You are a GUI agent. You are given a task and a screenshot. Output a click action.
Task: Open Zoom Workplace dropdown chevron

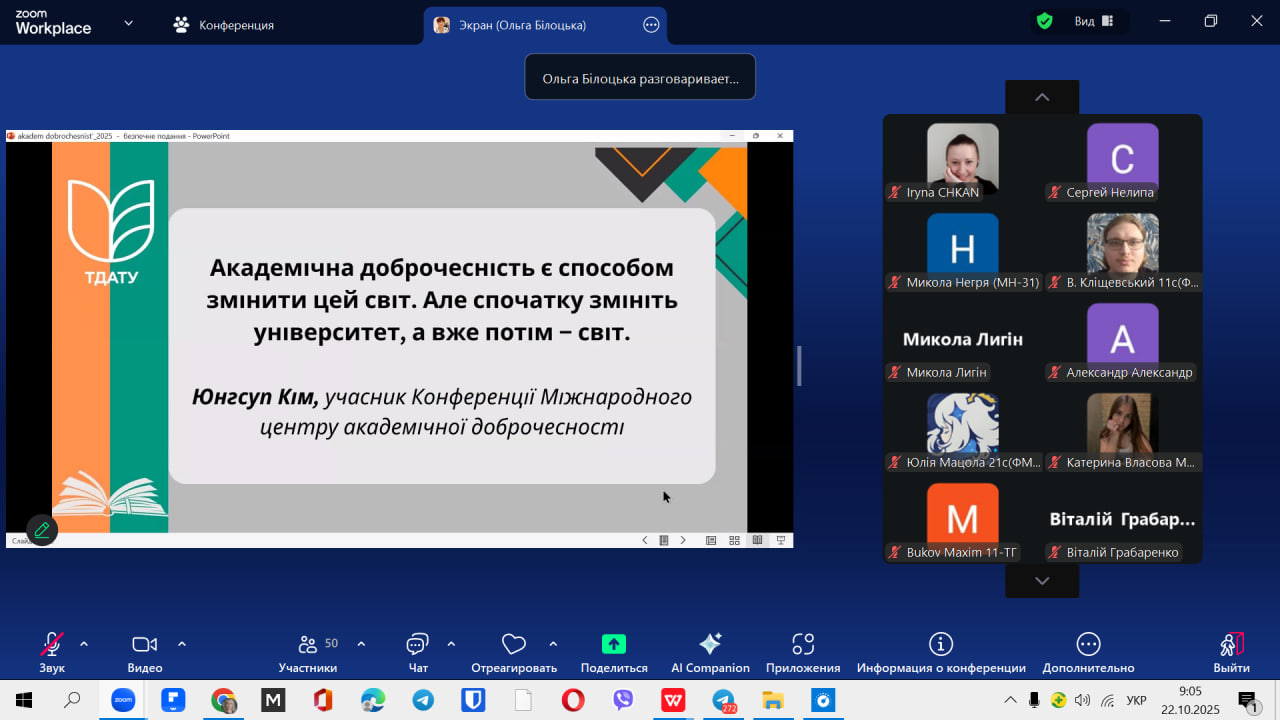(128, 23)
